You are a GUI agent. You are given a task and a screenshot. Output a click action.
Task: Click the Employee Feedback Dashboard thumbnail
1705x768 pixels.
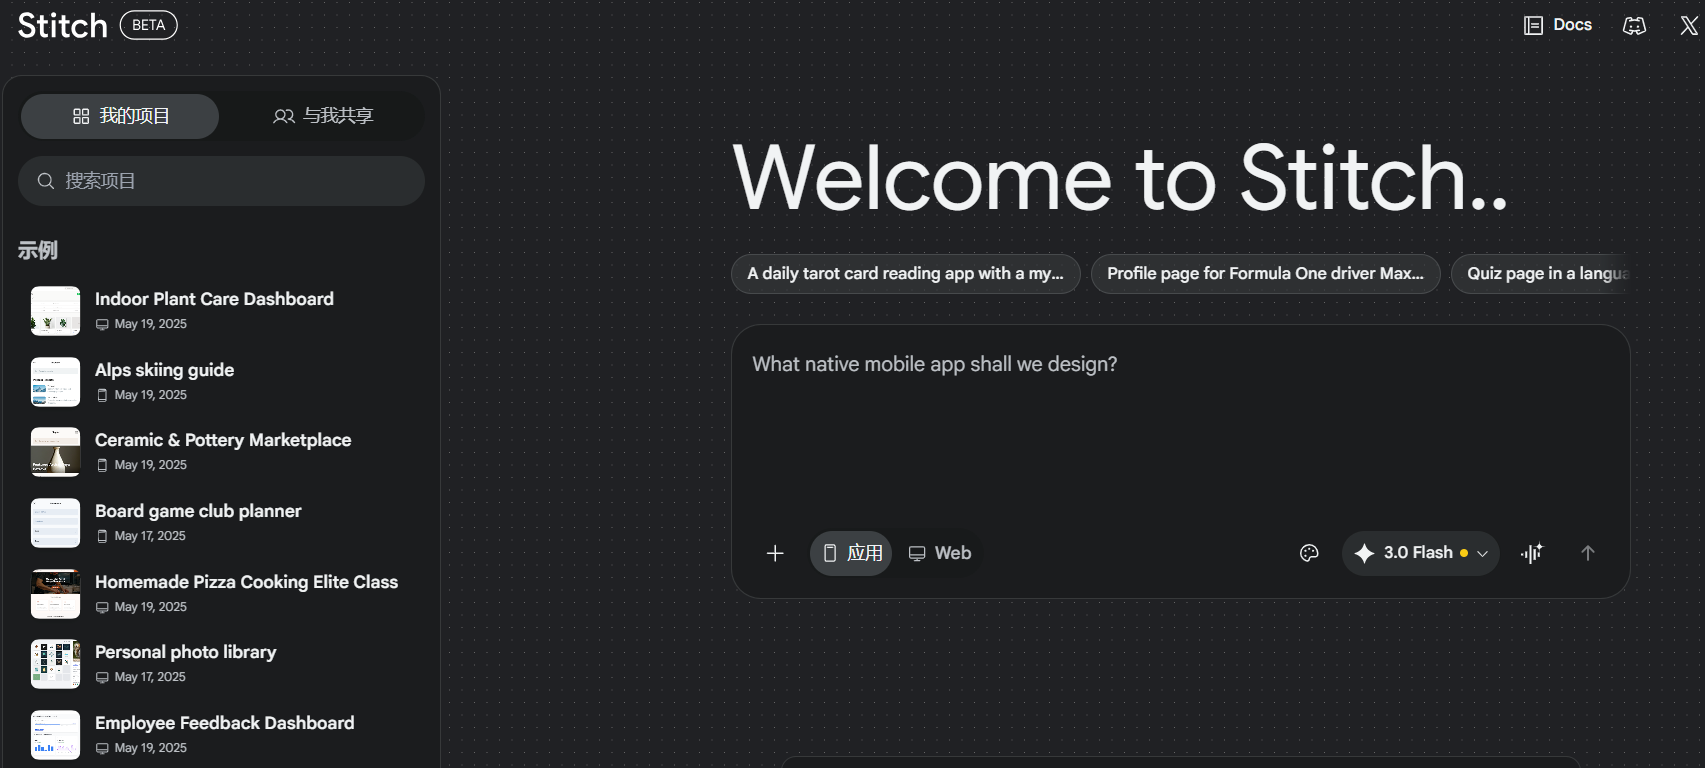click(55, 735)
